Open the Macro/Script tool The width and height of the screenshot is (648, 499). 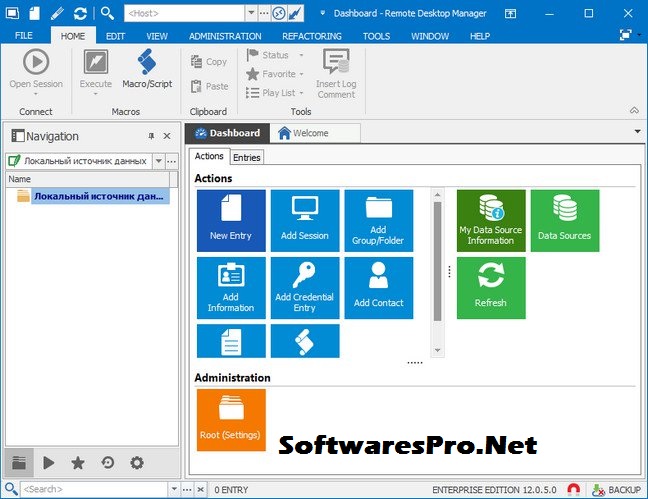tap(147, 69)
